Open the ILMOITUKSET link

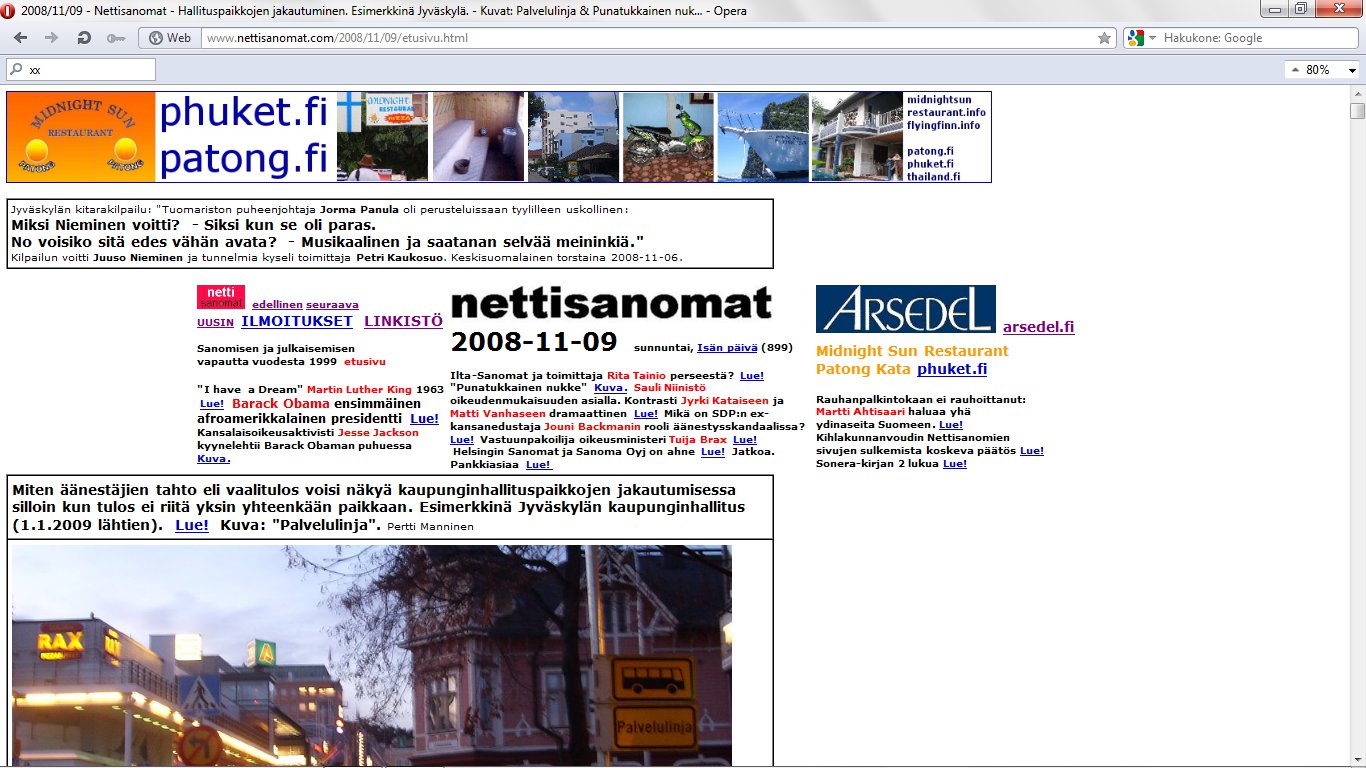click(297, 322)
